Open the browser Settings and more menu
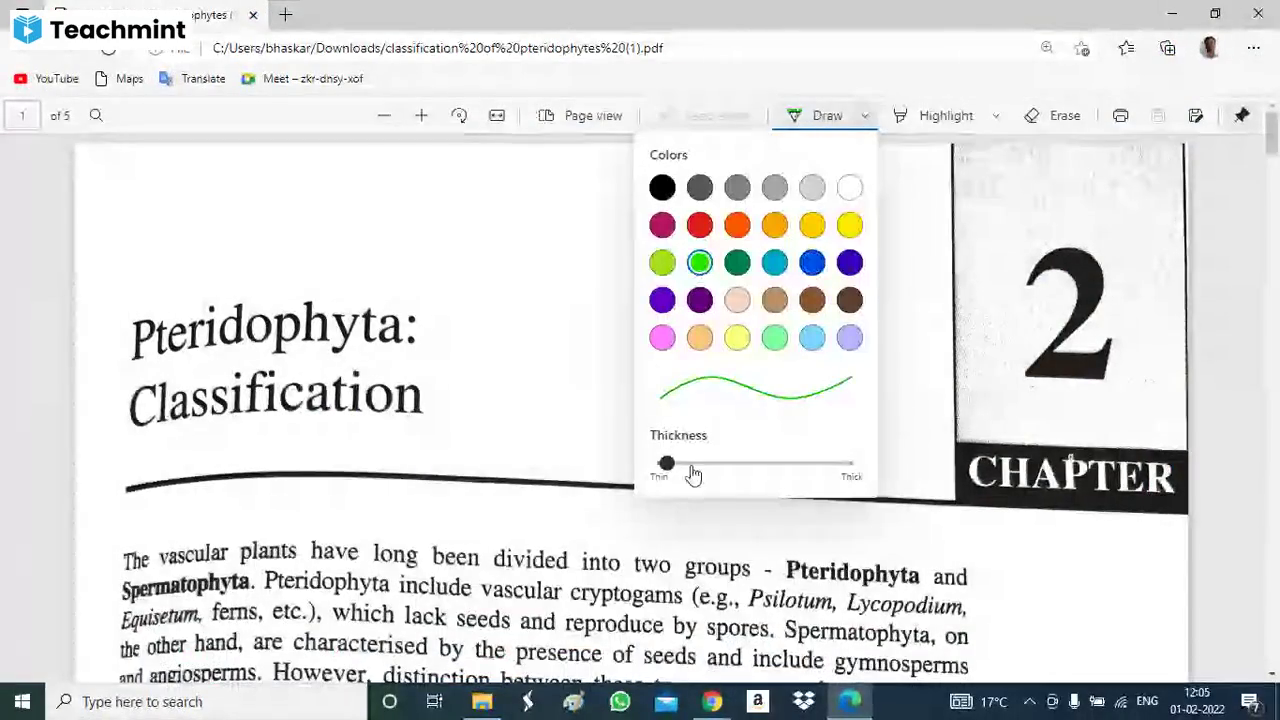Screen dimensions: 1280x720 coord(1253,48)
